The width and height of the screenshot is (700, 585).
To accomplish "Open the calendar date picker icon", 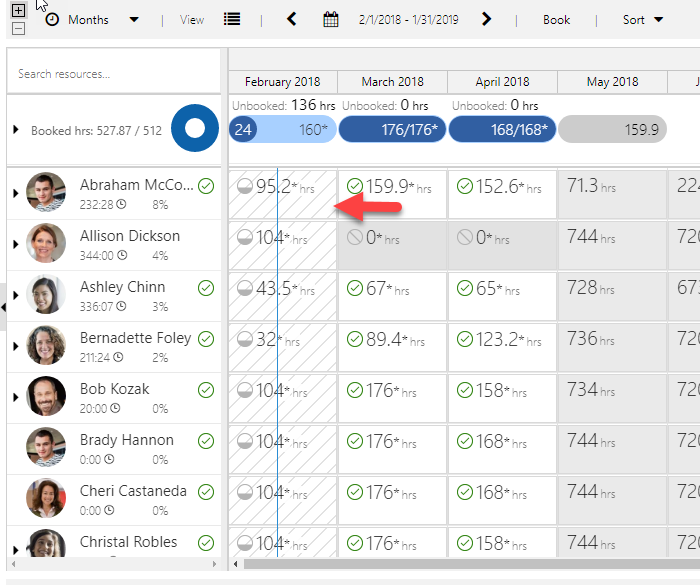I will 331,19.
